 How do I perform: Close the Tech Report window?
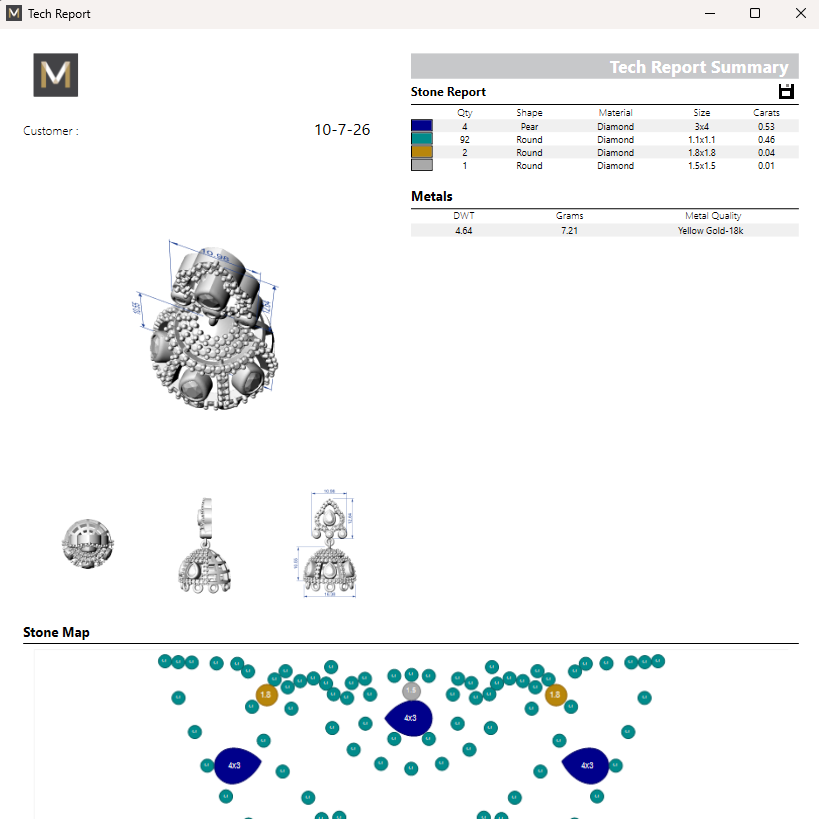coord(801,13)
